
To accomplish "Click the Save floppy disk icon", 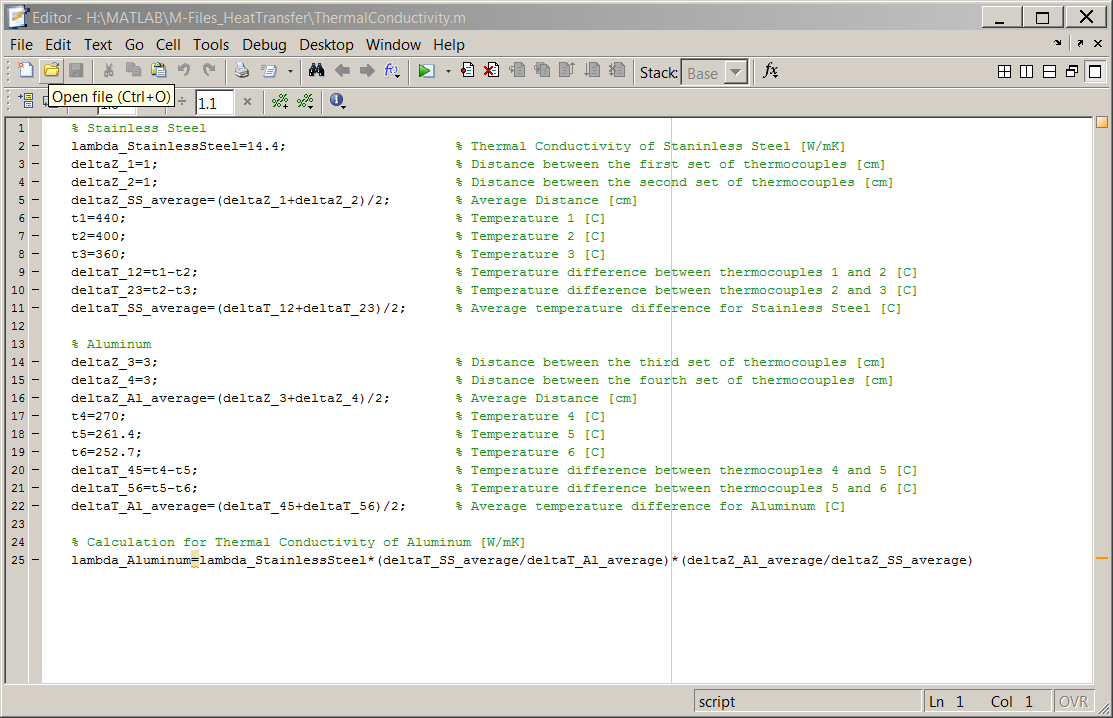I will click(x=76, y=70).
